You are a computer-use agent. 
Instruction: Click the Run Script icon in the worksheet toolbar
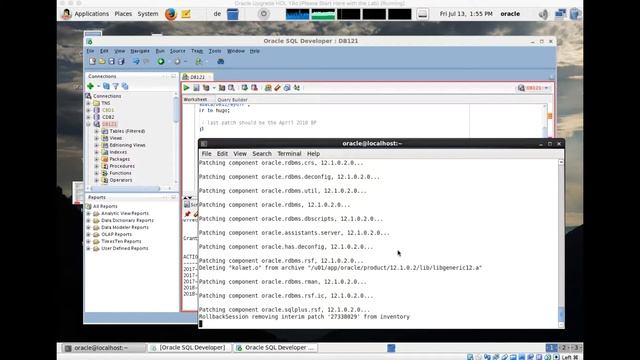[x=196, y=88]
